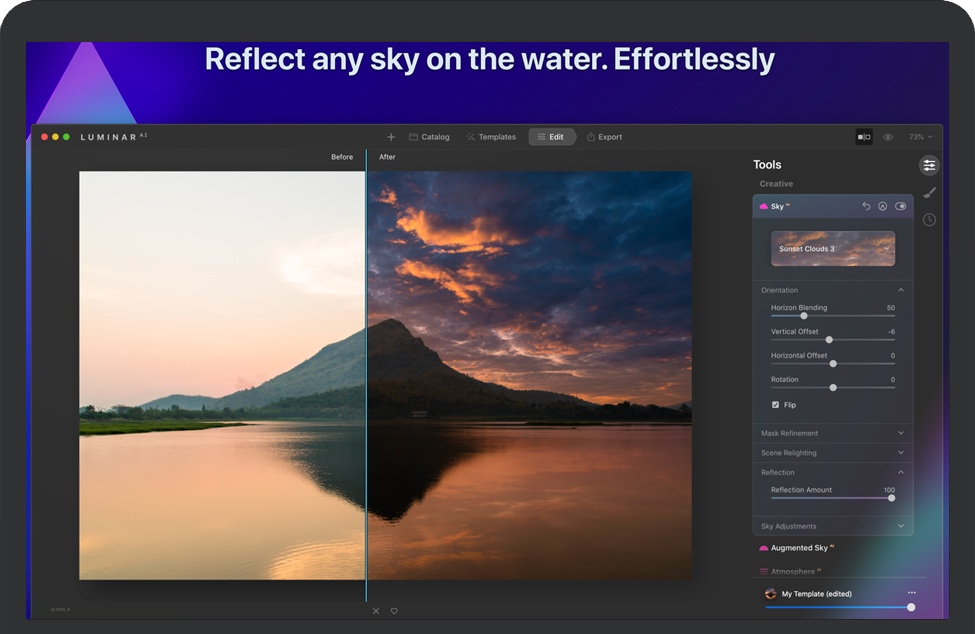Open the 73% zoom level dropdown
The image size is (975, 634).
pos(920,137)
